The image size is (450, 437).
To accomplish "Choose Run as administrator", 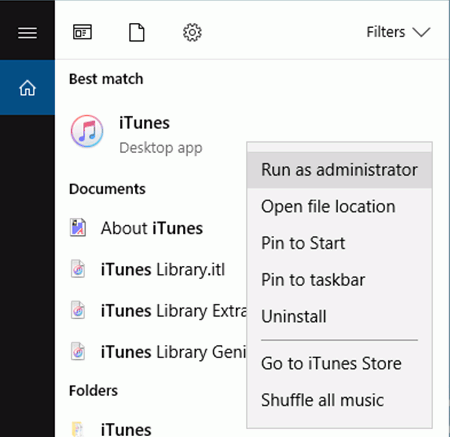I will click(x=339, y=170).
